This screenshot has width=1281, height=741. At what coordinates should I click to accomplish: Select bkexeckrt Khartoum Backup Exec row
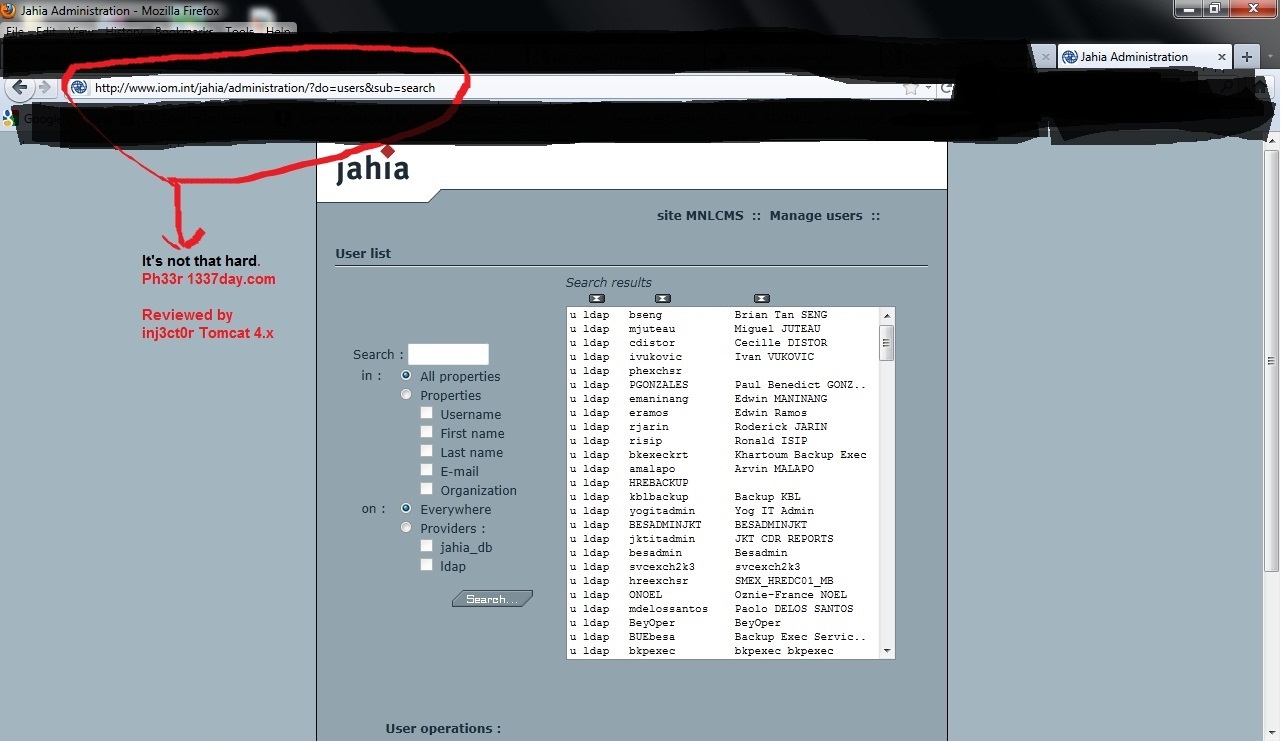click(x=722, y=455)
